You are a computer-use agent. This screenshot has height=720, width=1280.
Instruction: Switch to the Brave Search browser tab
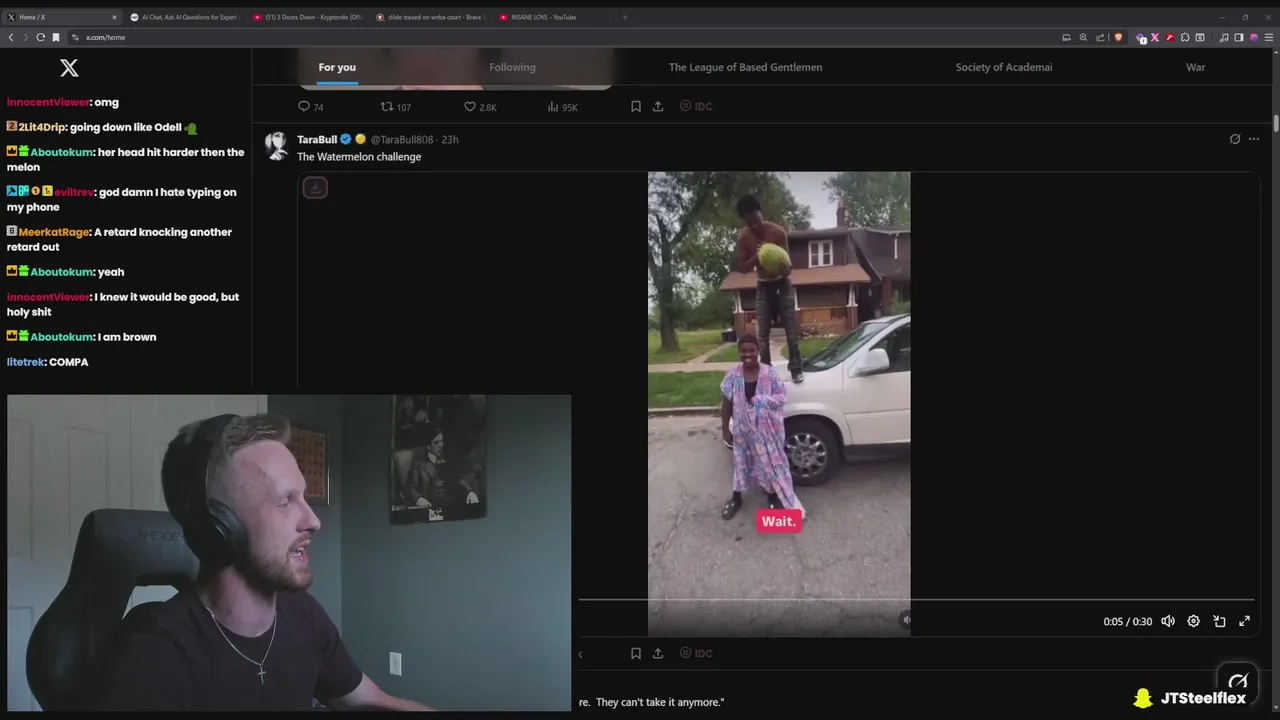430,17
